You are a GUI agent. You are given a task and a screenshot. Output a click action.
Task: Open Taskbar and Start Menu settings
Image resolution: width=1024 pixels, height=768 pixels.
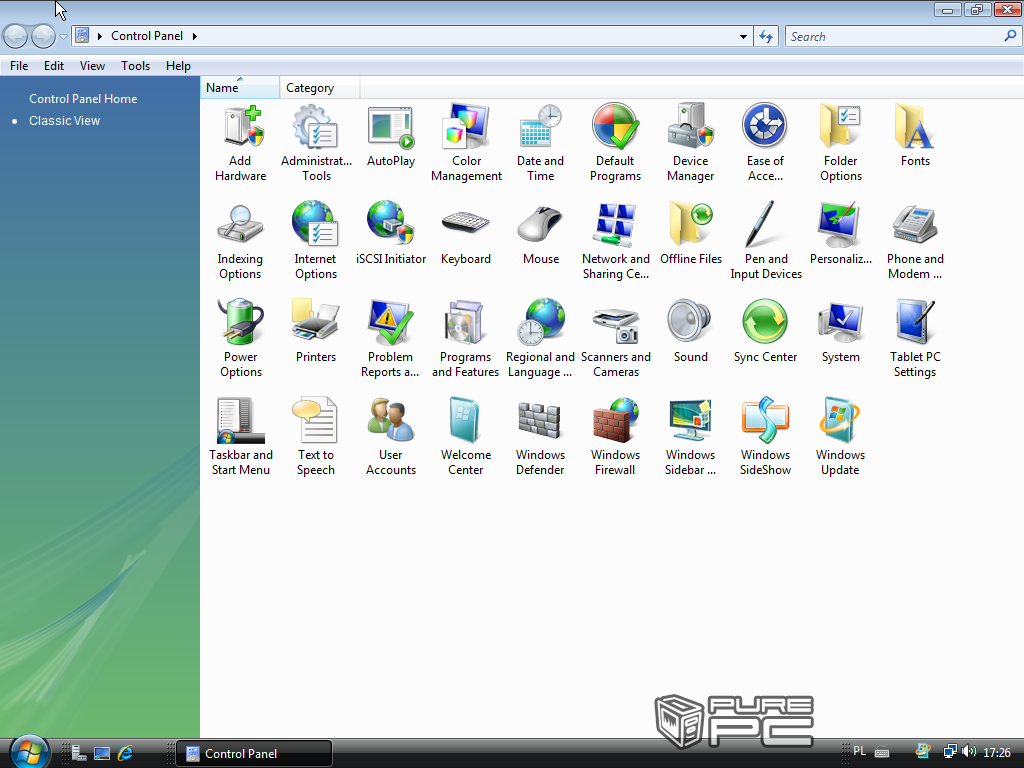pyautogui.click(x=240, y=438)
